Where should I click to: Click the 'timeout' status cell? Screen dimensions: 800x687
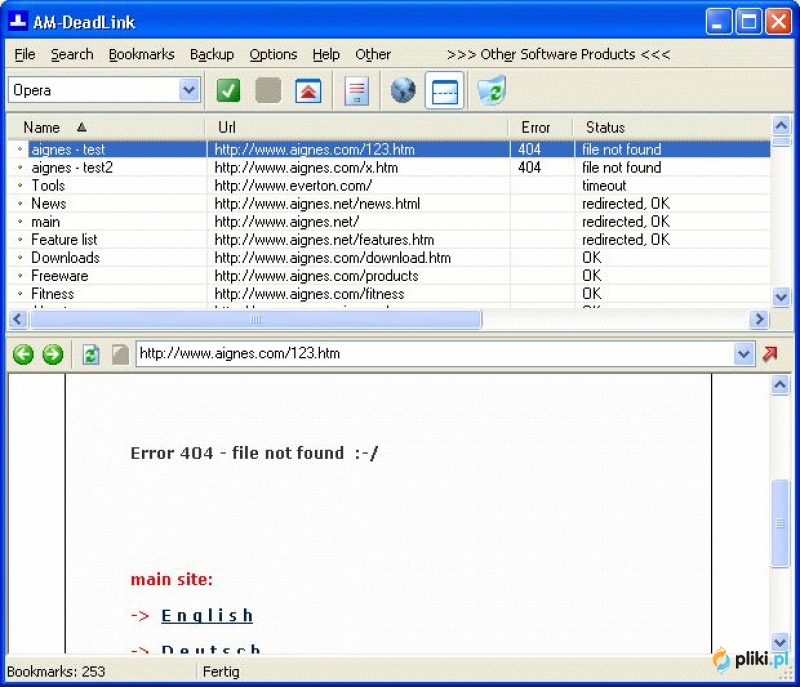(604, 186)
